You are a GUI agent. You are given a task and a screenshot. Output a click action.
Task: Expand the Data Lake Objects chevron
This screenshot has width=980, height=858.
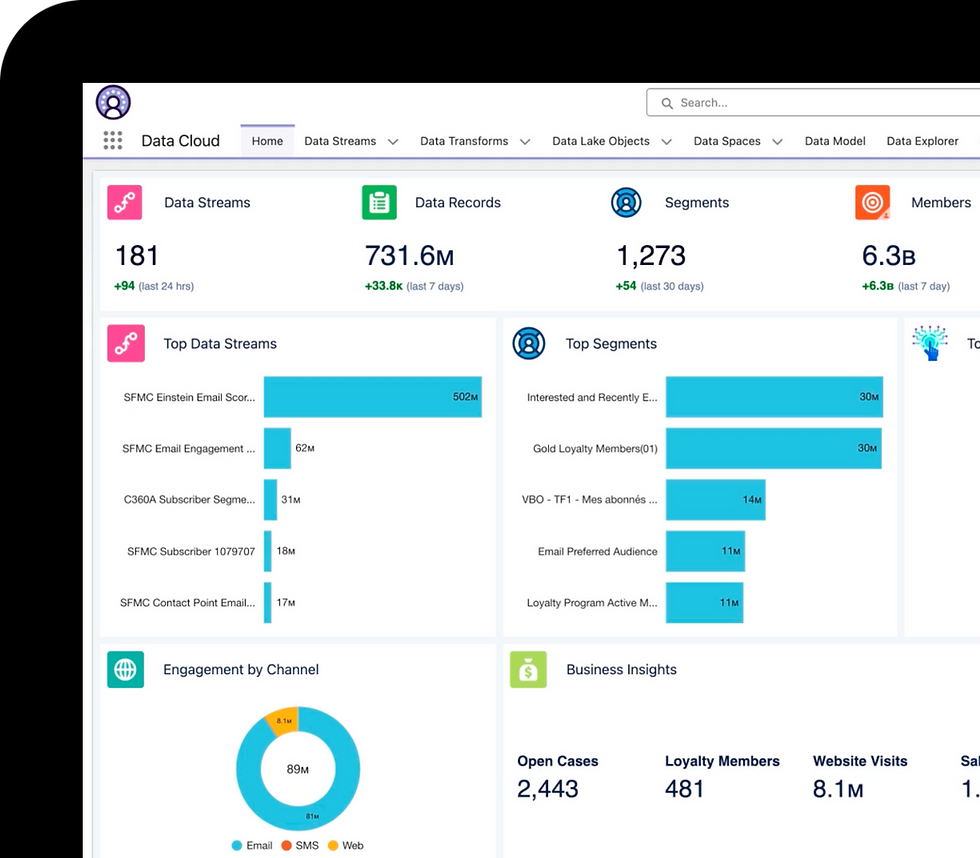[x=667, y=142]
